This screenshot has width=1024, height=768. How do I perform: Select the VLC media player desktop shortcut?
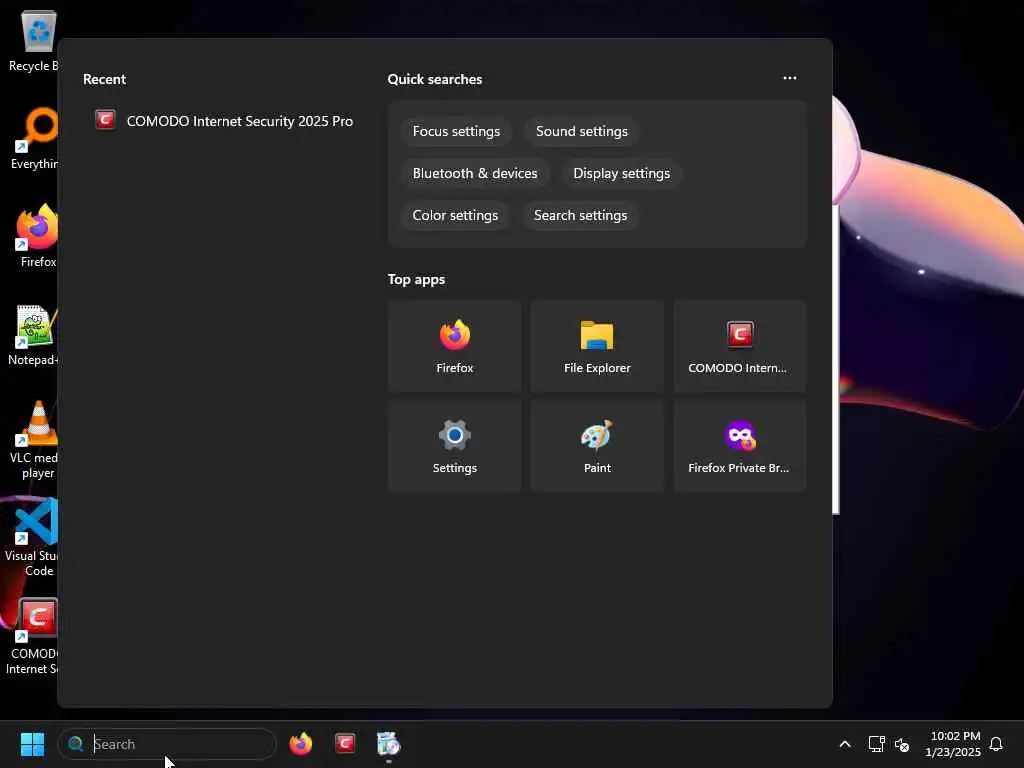[34, 440]
